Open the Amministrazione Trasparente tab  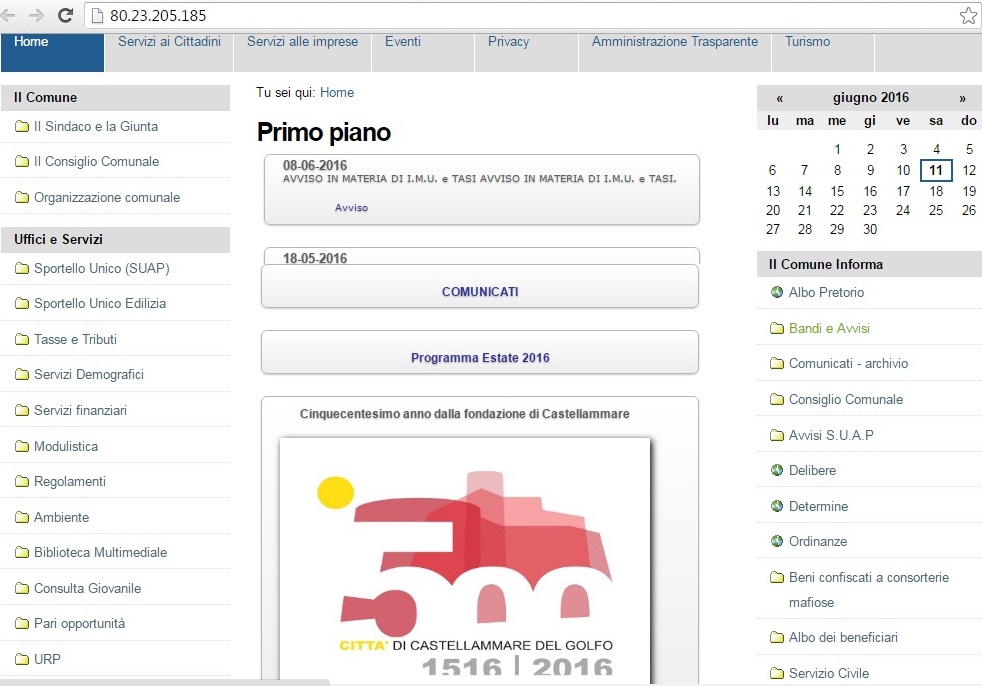click(x=674, y=42)
